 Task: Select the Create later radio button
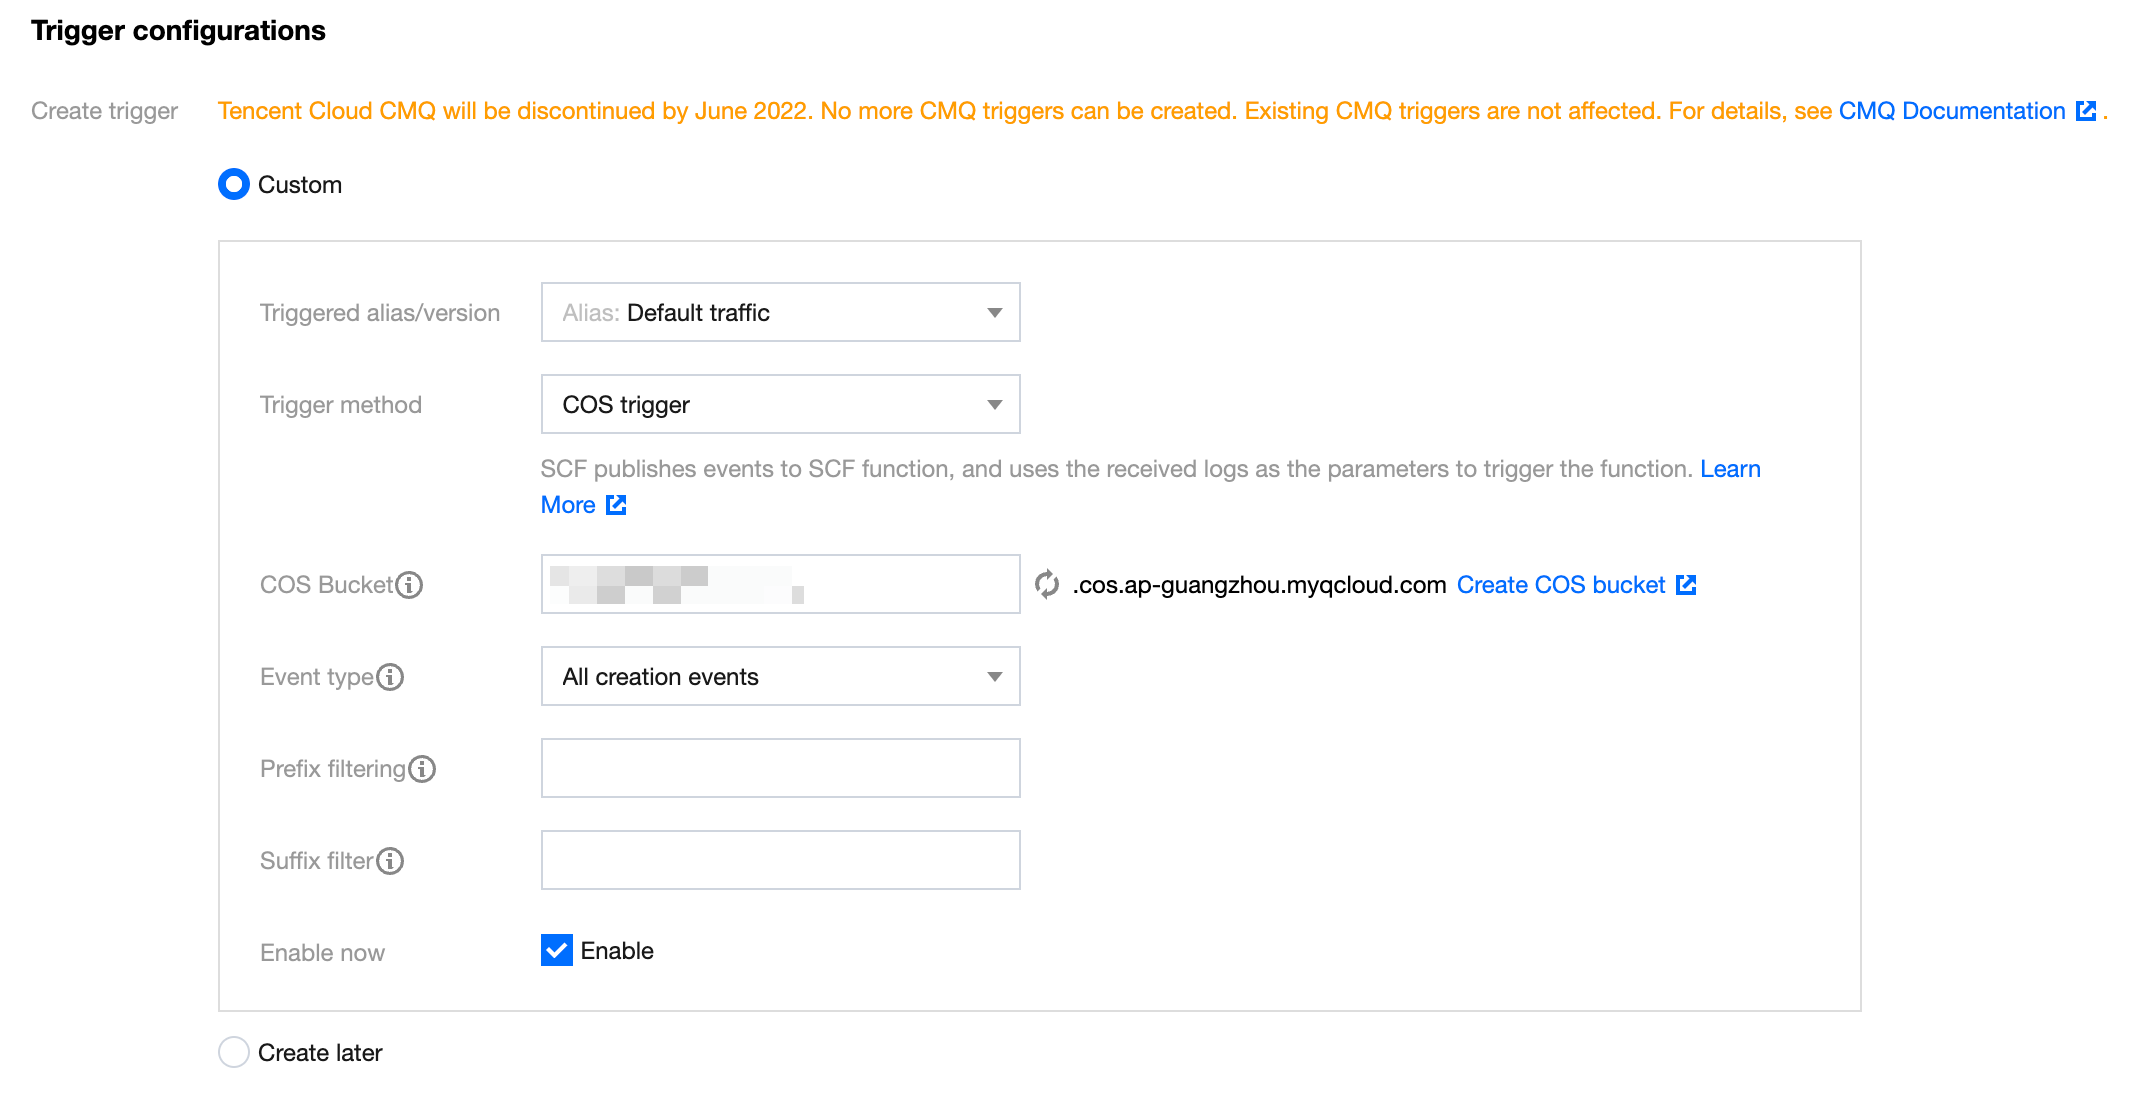(234, 1052)
